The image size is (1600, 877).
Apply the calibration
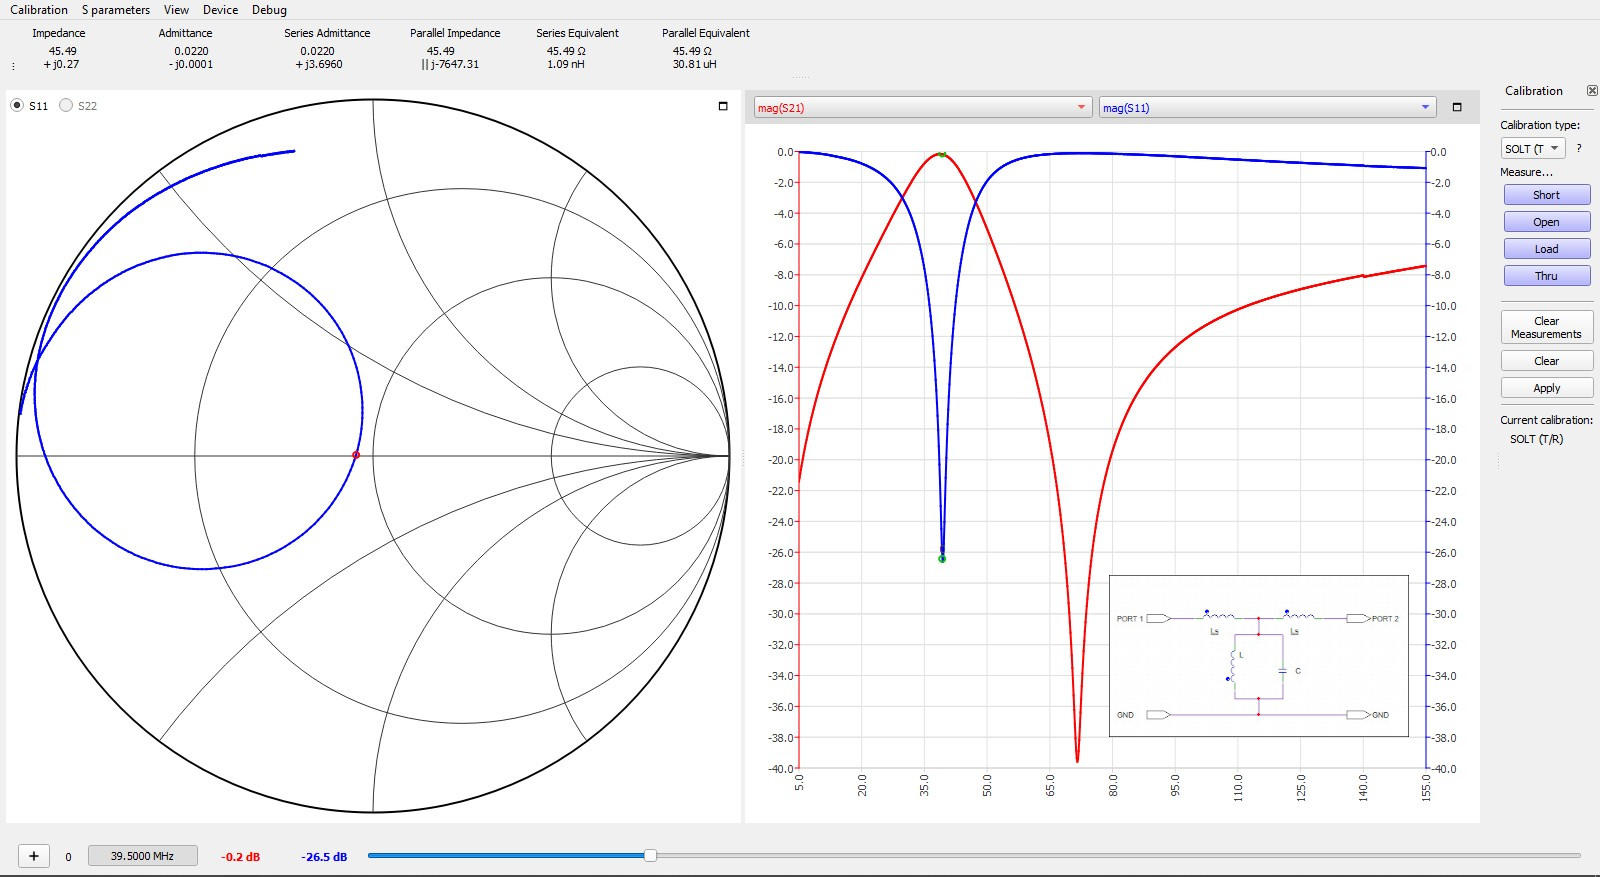1546,388
